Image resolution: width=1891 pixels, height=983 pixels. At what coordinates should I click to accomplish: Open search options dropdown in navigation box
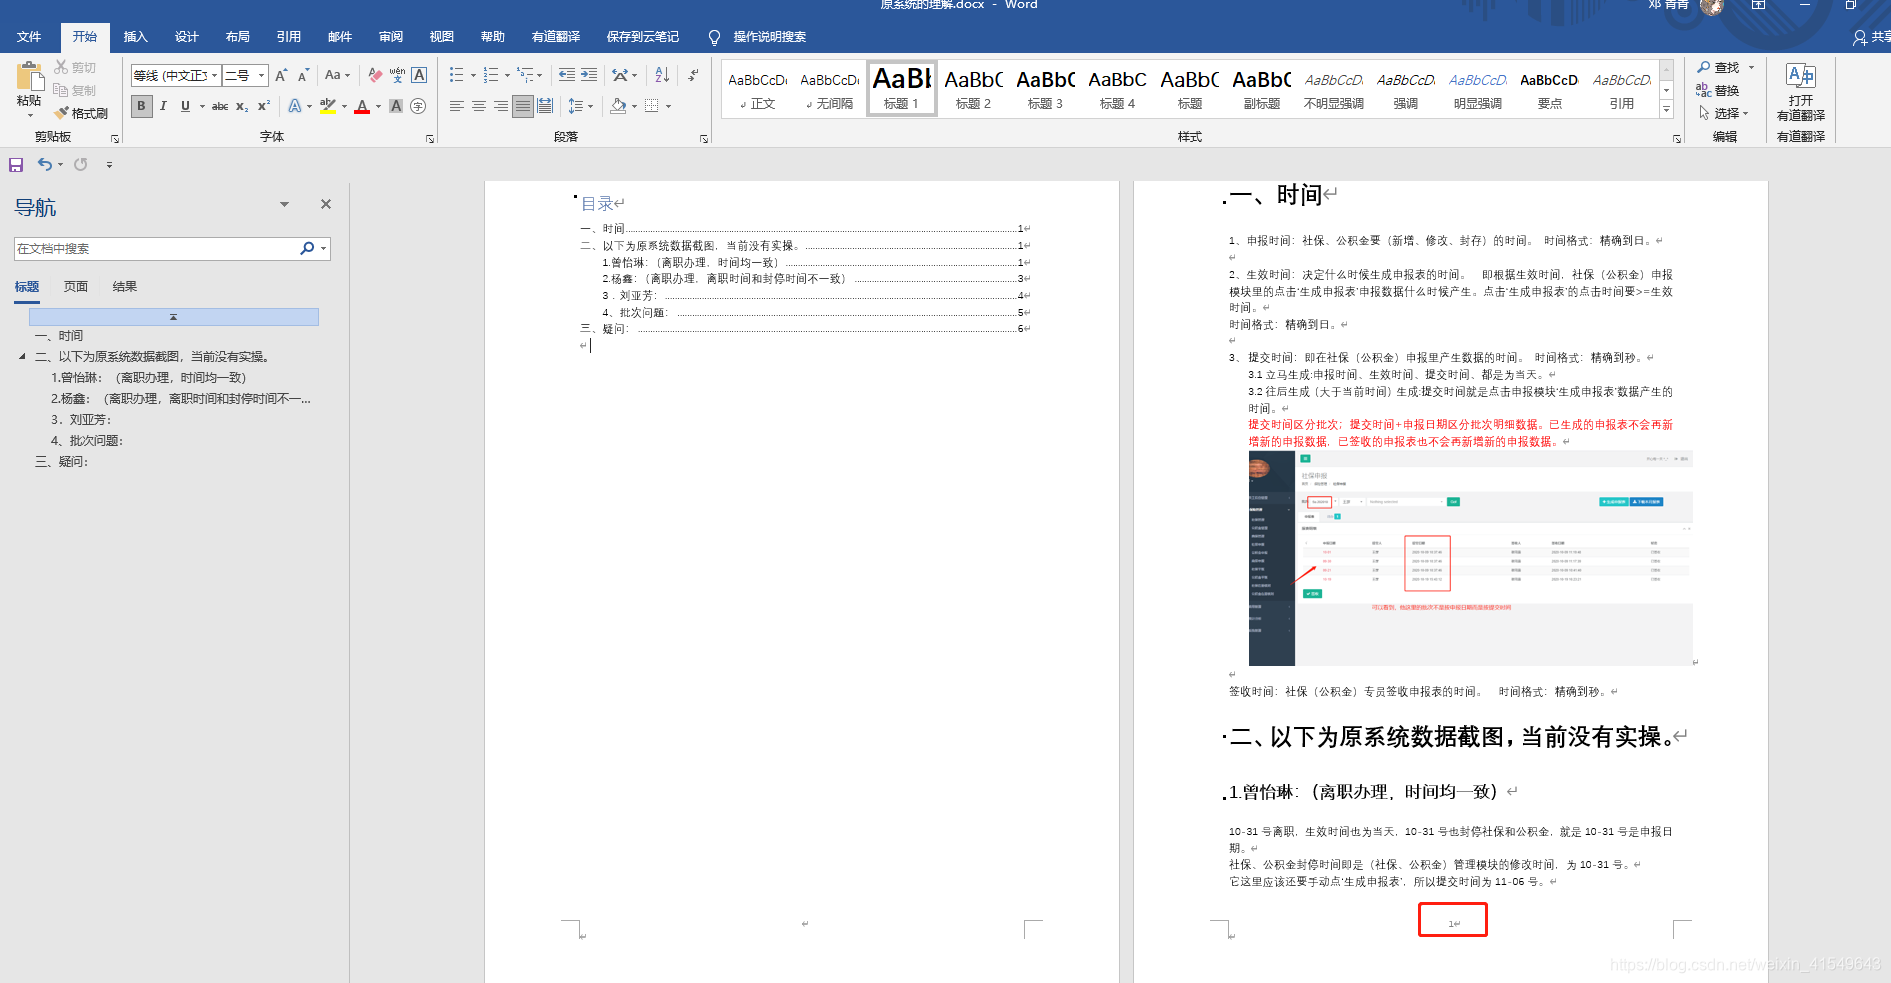coord(324,248)
